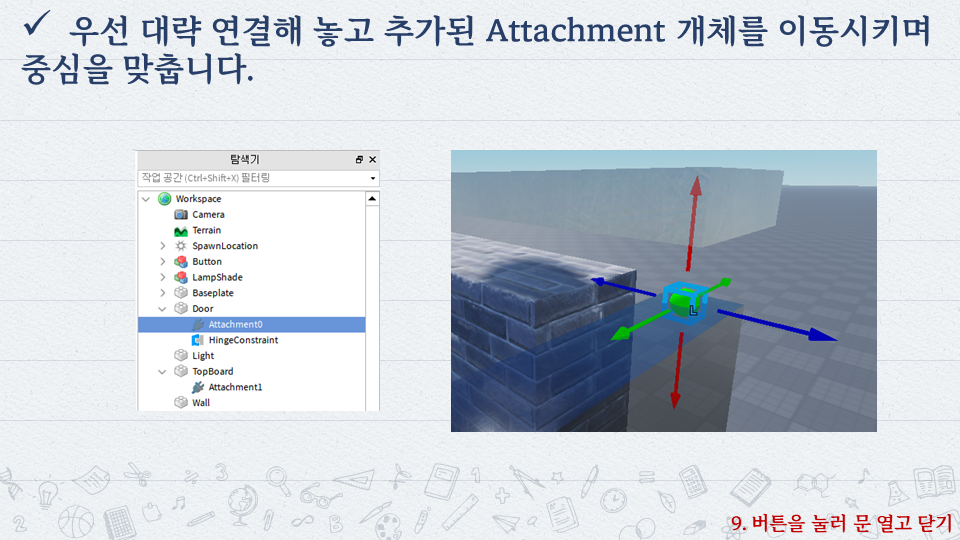Select the Wall row
This screenshot has width=960, height=540.
point(252,402)
